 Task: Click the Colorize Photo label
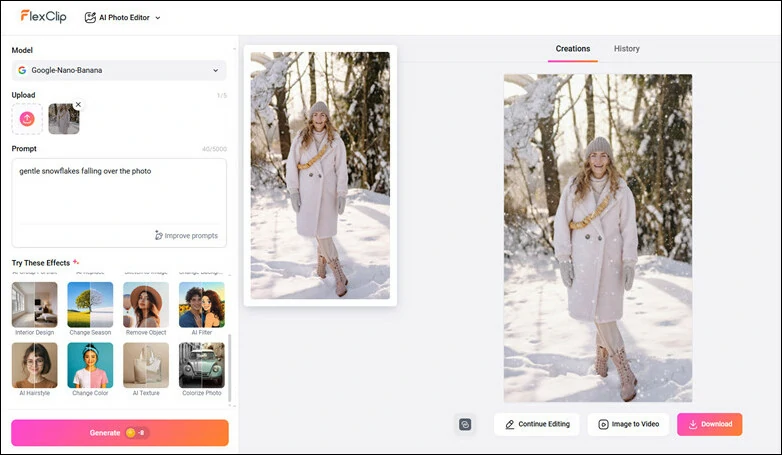[x=202, y=393]
